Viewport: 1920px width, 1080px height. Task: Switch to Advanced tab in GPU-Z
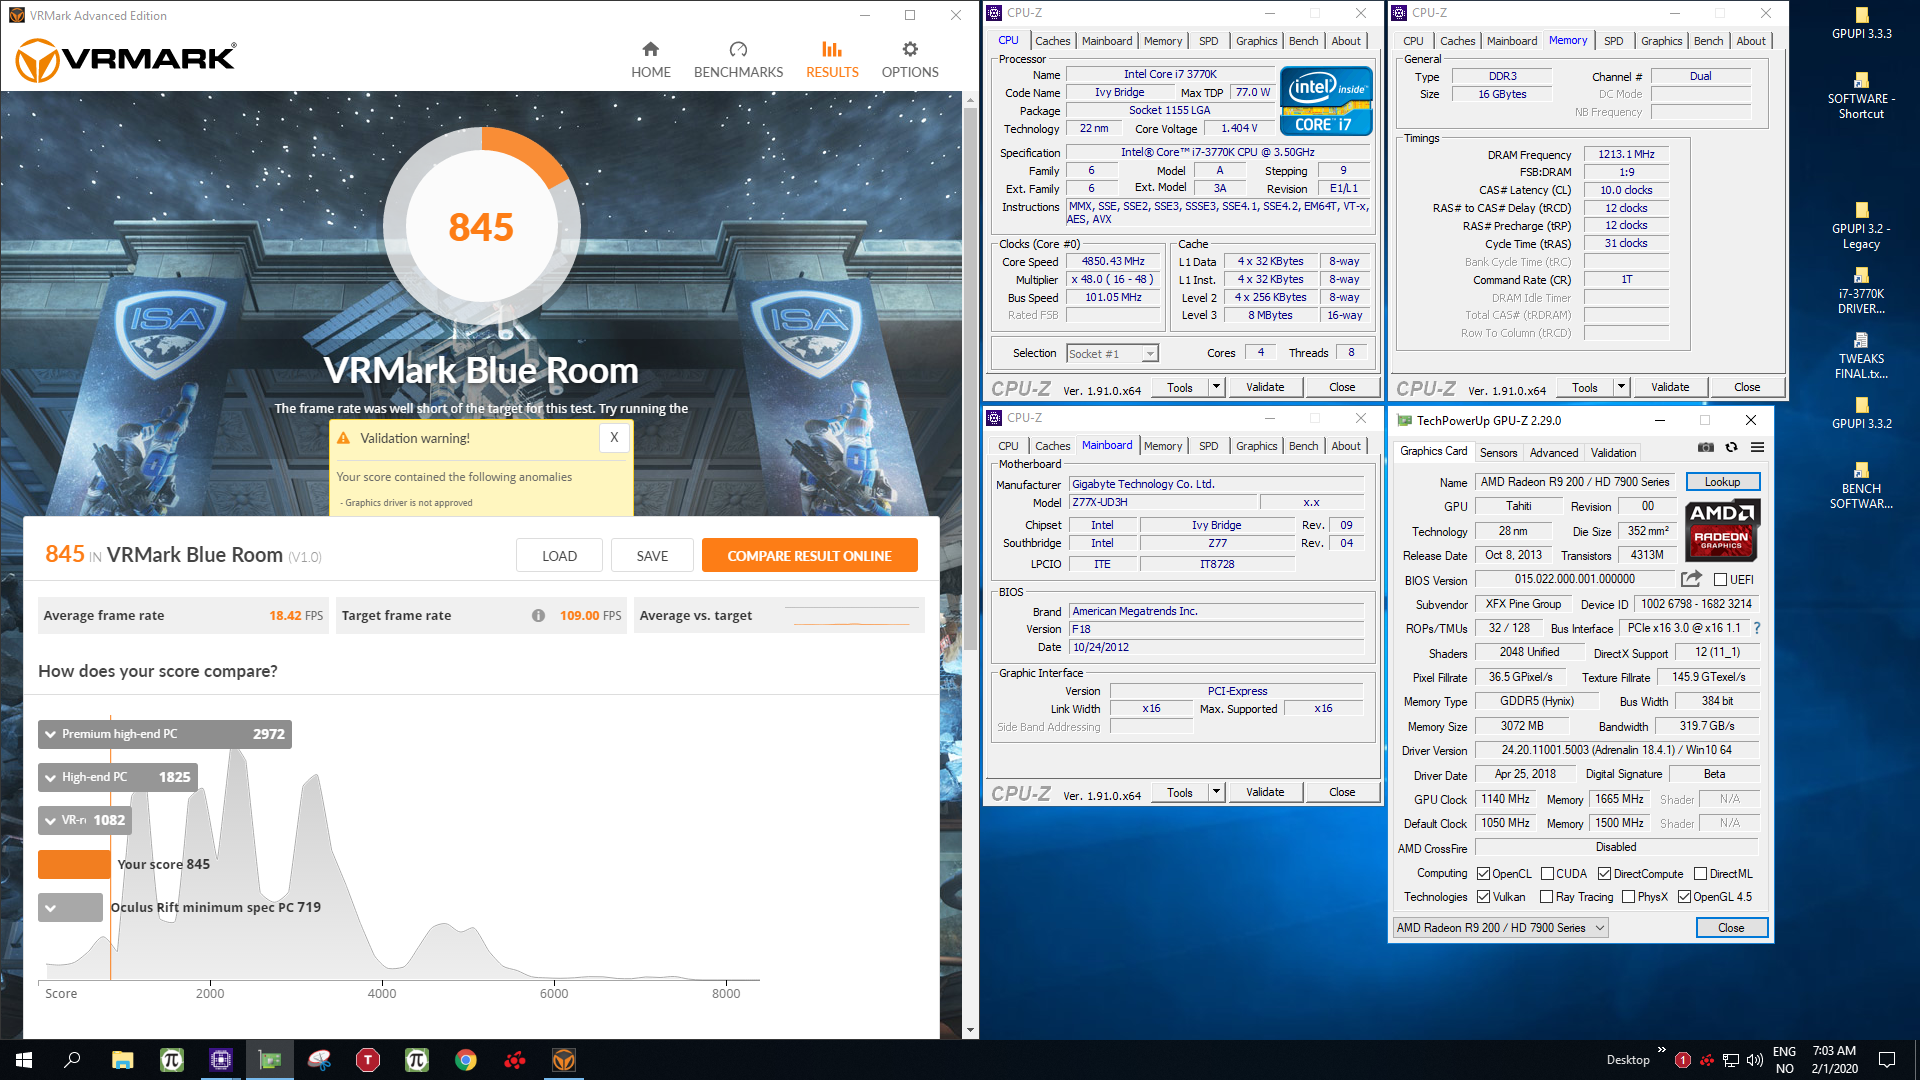[1554, 453]
